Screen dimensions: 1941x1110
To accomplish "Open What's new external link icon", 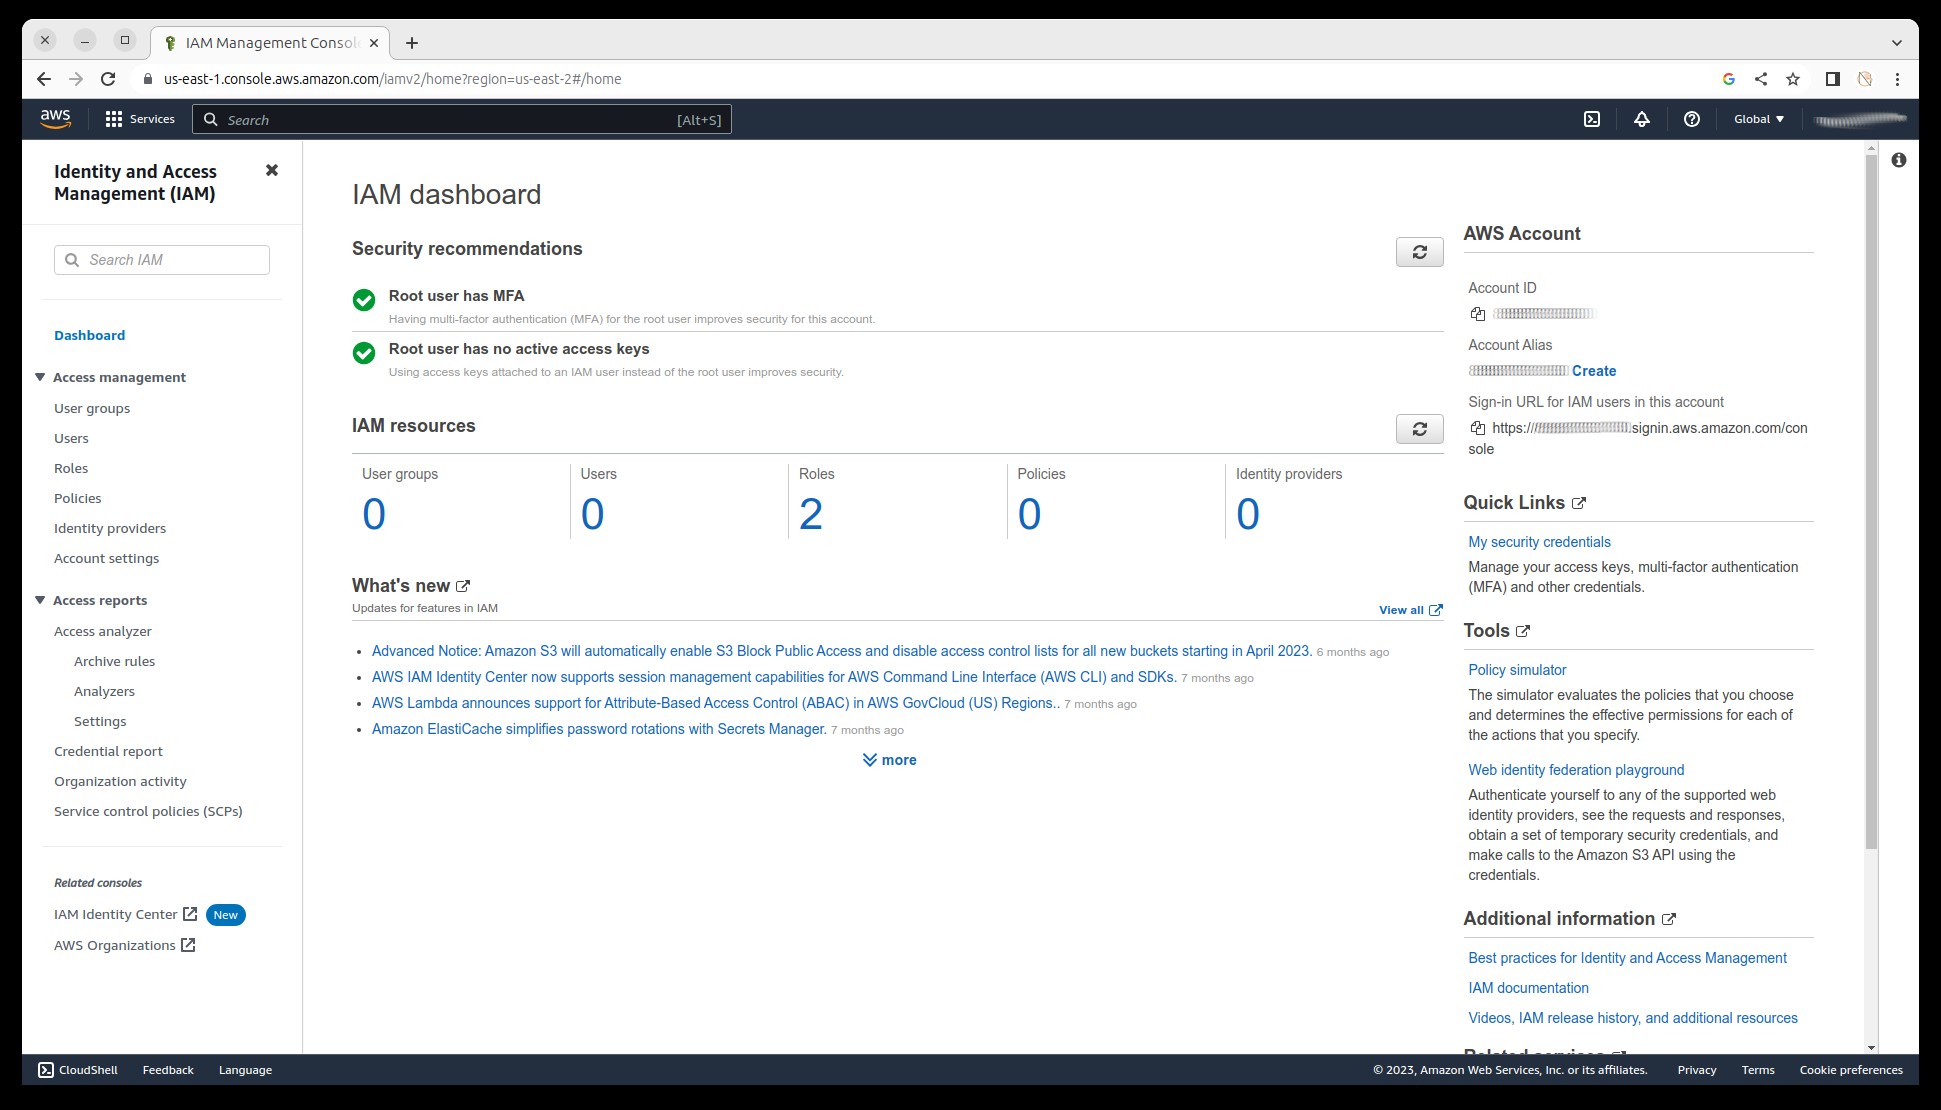I will (463, 586).
